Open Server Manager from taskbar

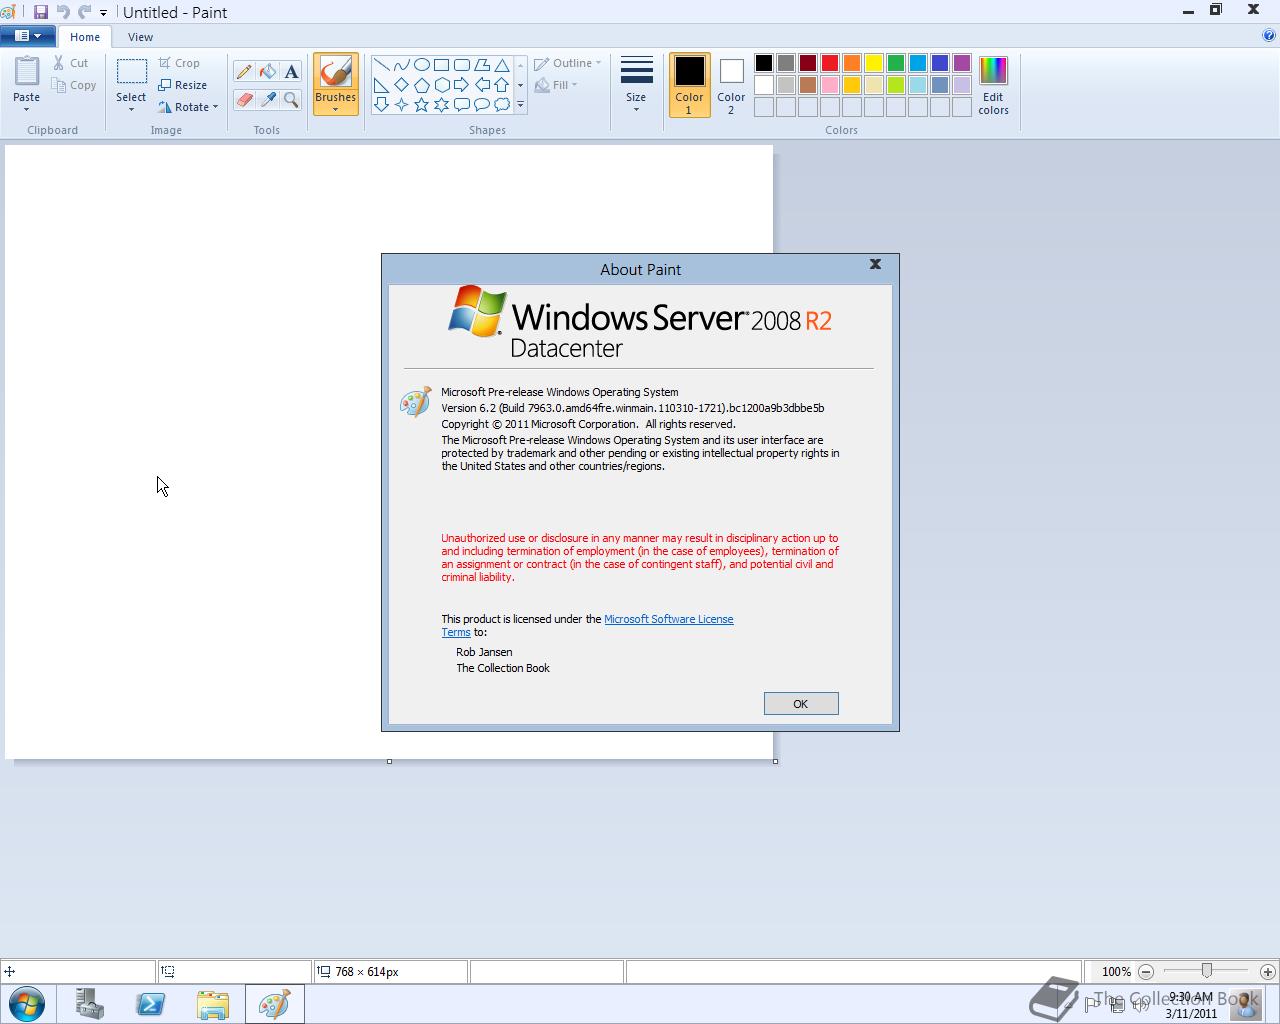click(x=90, y=1004)
